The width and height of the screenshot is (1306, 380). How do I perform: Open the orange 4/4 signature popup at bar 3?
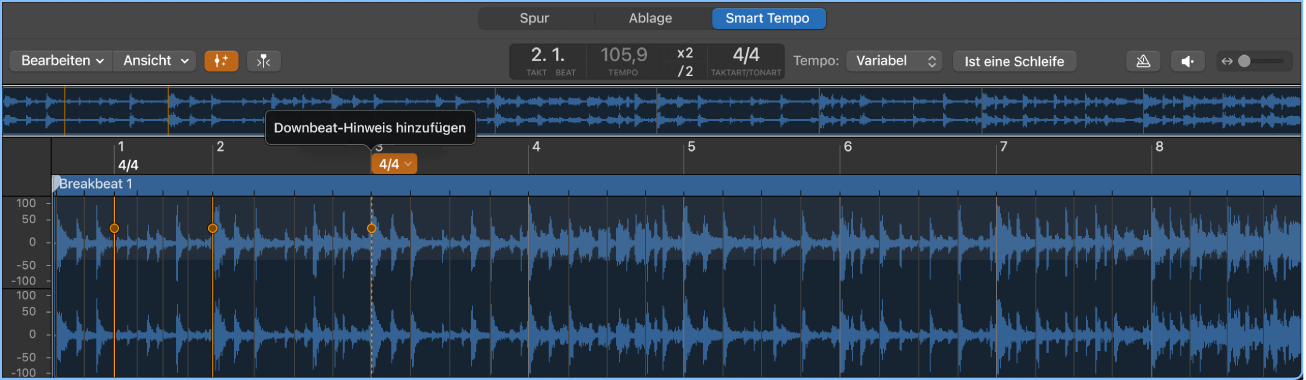394,164
